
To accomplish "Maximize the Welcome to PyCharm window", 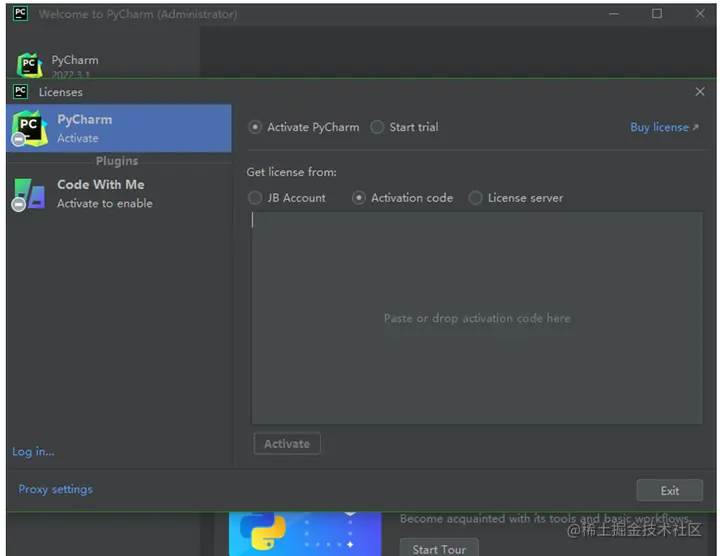I will [x=657, y=14].
